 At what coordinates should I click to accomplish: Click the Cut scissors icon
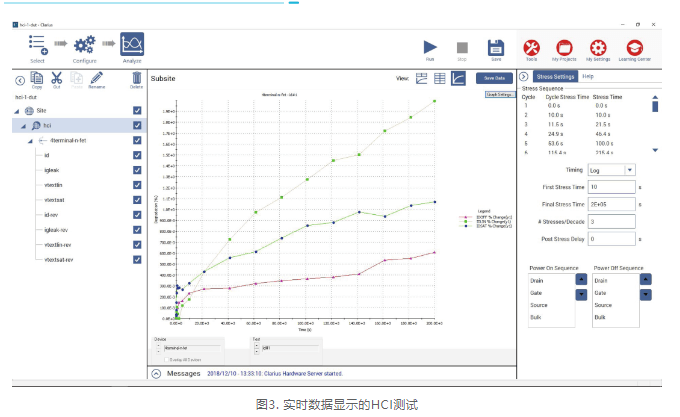56,79
